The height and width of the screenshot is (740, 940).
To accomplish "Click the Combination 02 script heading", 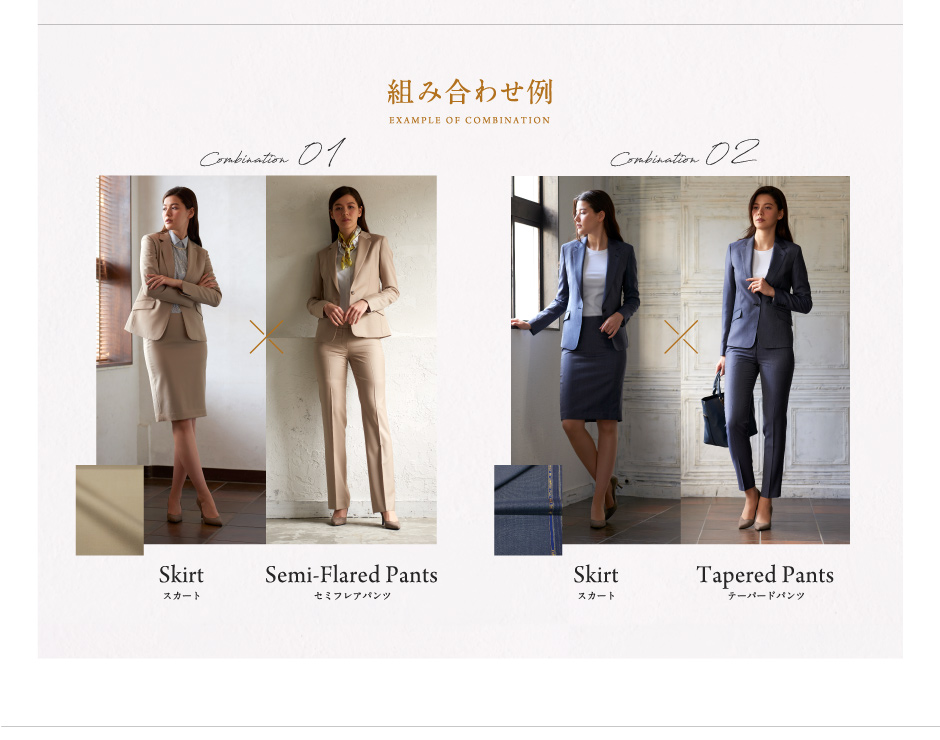I will pos(685,153).
